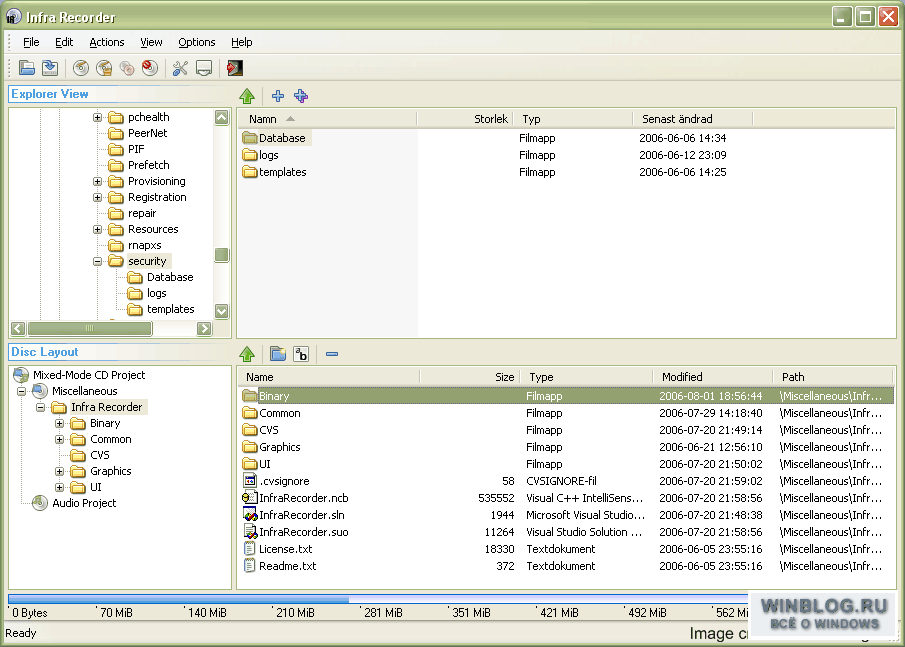Click the Add all double plus icon
Image resolution: width=905 pixels, height=647 pixels.
click(301, 96)
